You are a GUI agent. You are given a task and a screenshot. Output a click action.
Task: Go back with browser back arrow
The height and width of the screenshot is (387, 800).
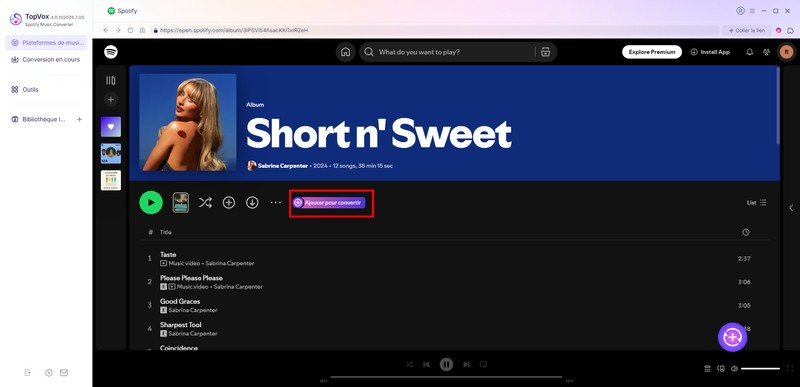coord(106,31)
